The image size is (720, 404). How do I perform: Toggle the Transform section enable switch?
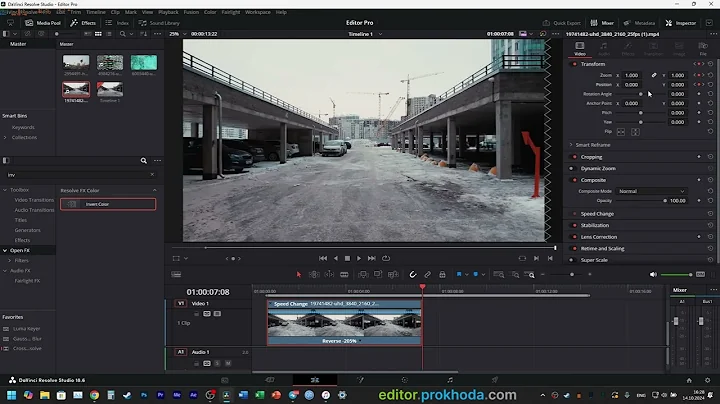[574, 64]
